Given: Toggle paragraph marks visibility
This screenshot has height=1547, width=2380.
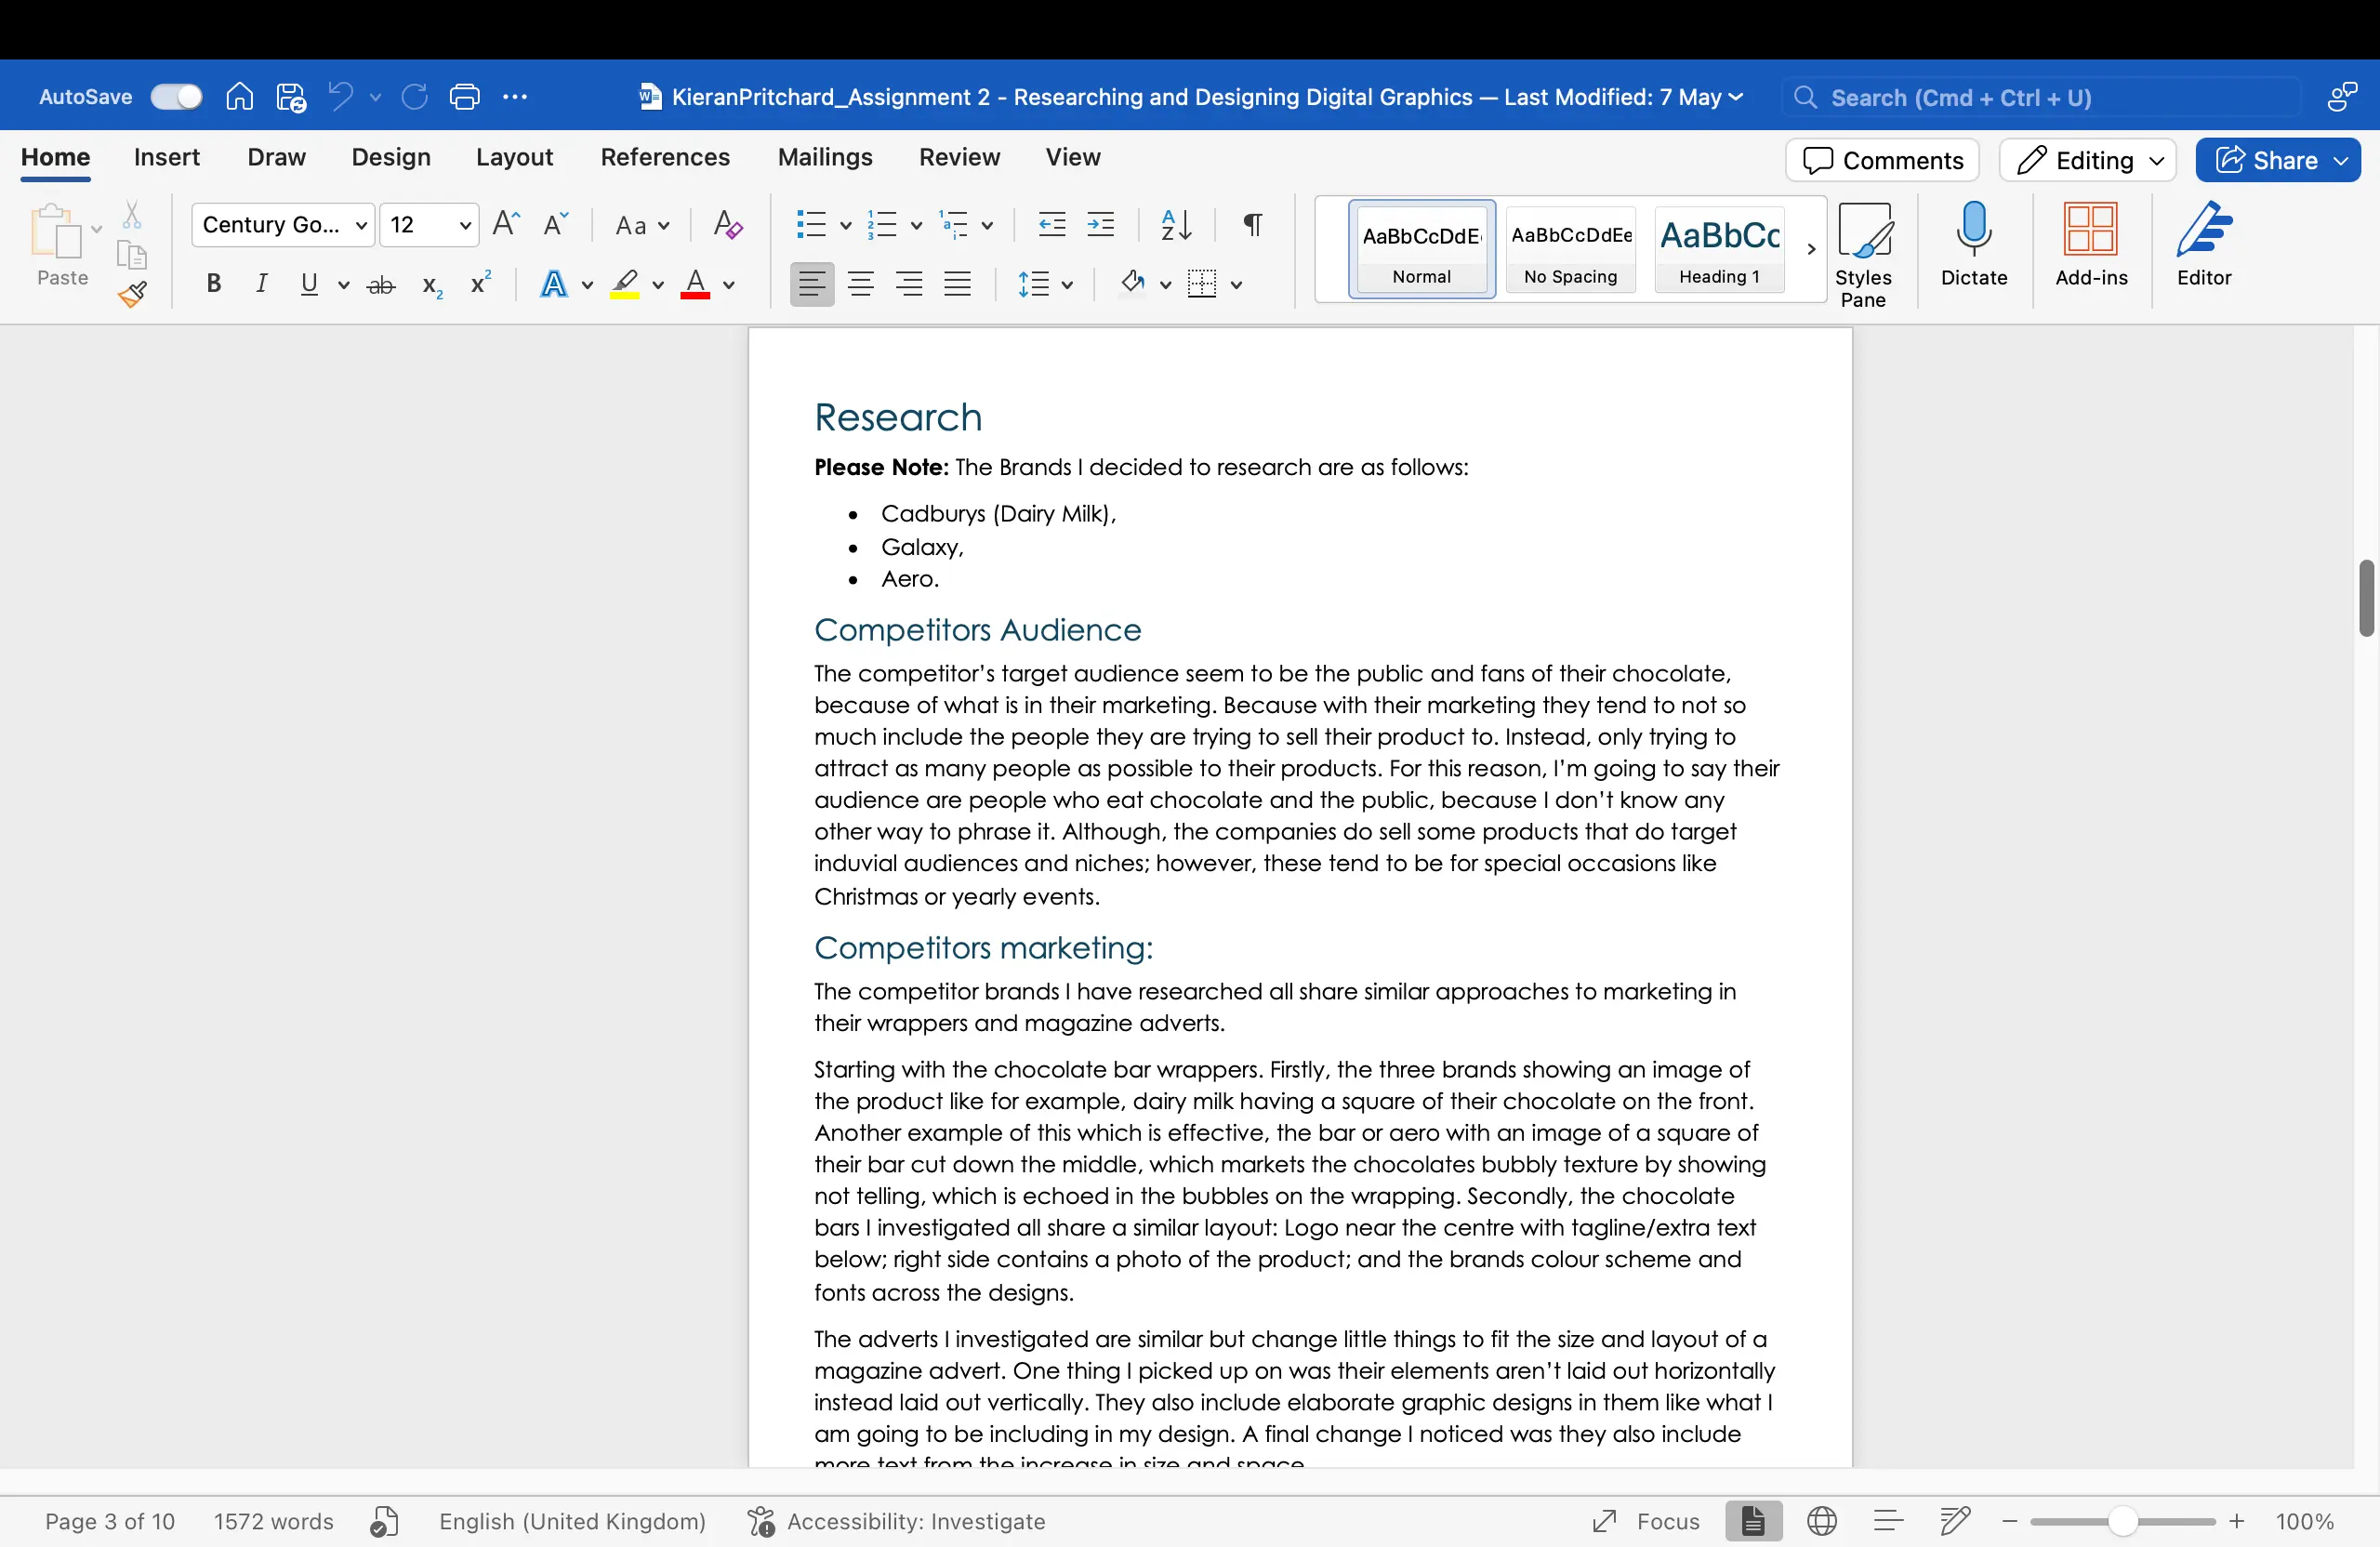Looking at the screenshot, I should click(x=1252, y=225).
